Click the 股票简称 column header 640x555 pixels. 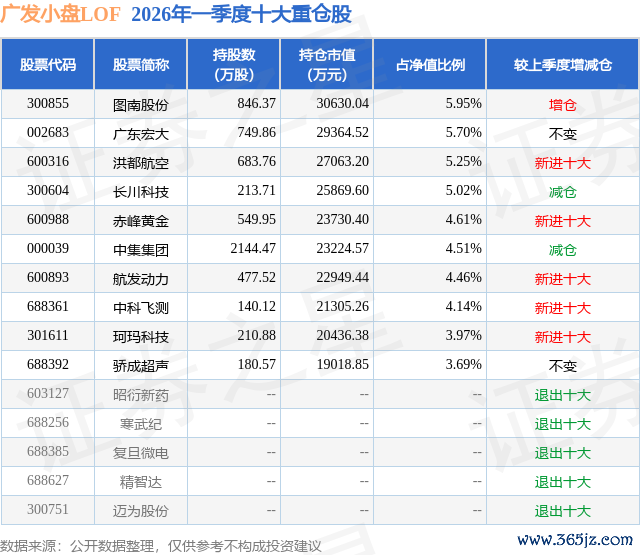(x=141, y=64)
